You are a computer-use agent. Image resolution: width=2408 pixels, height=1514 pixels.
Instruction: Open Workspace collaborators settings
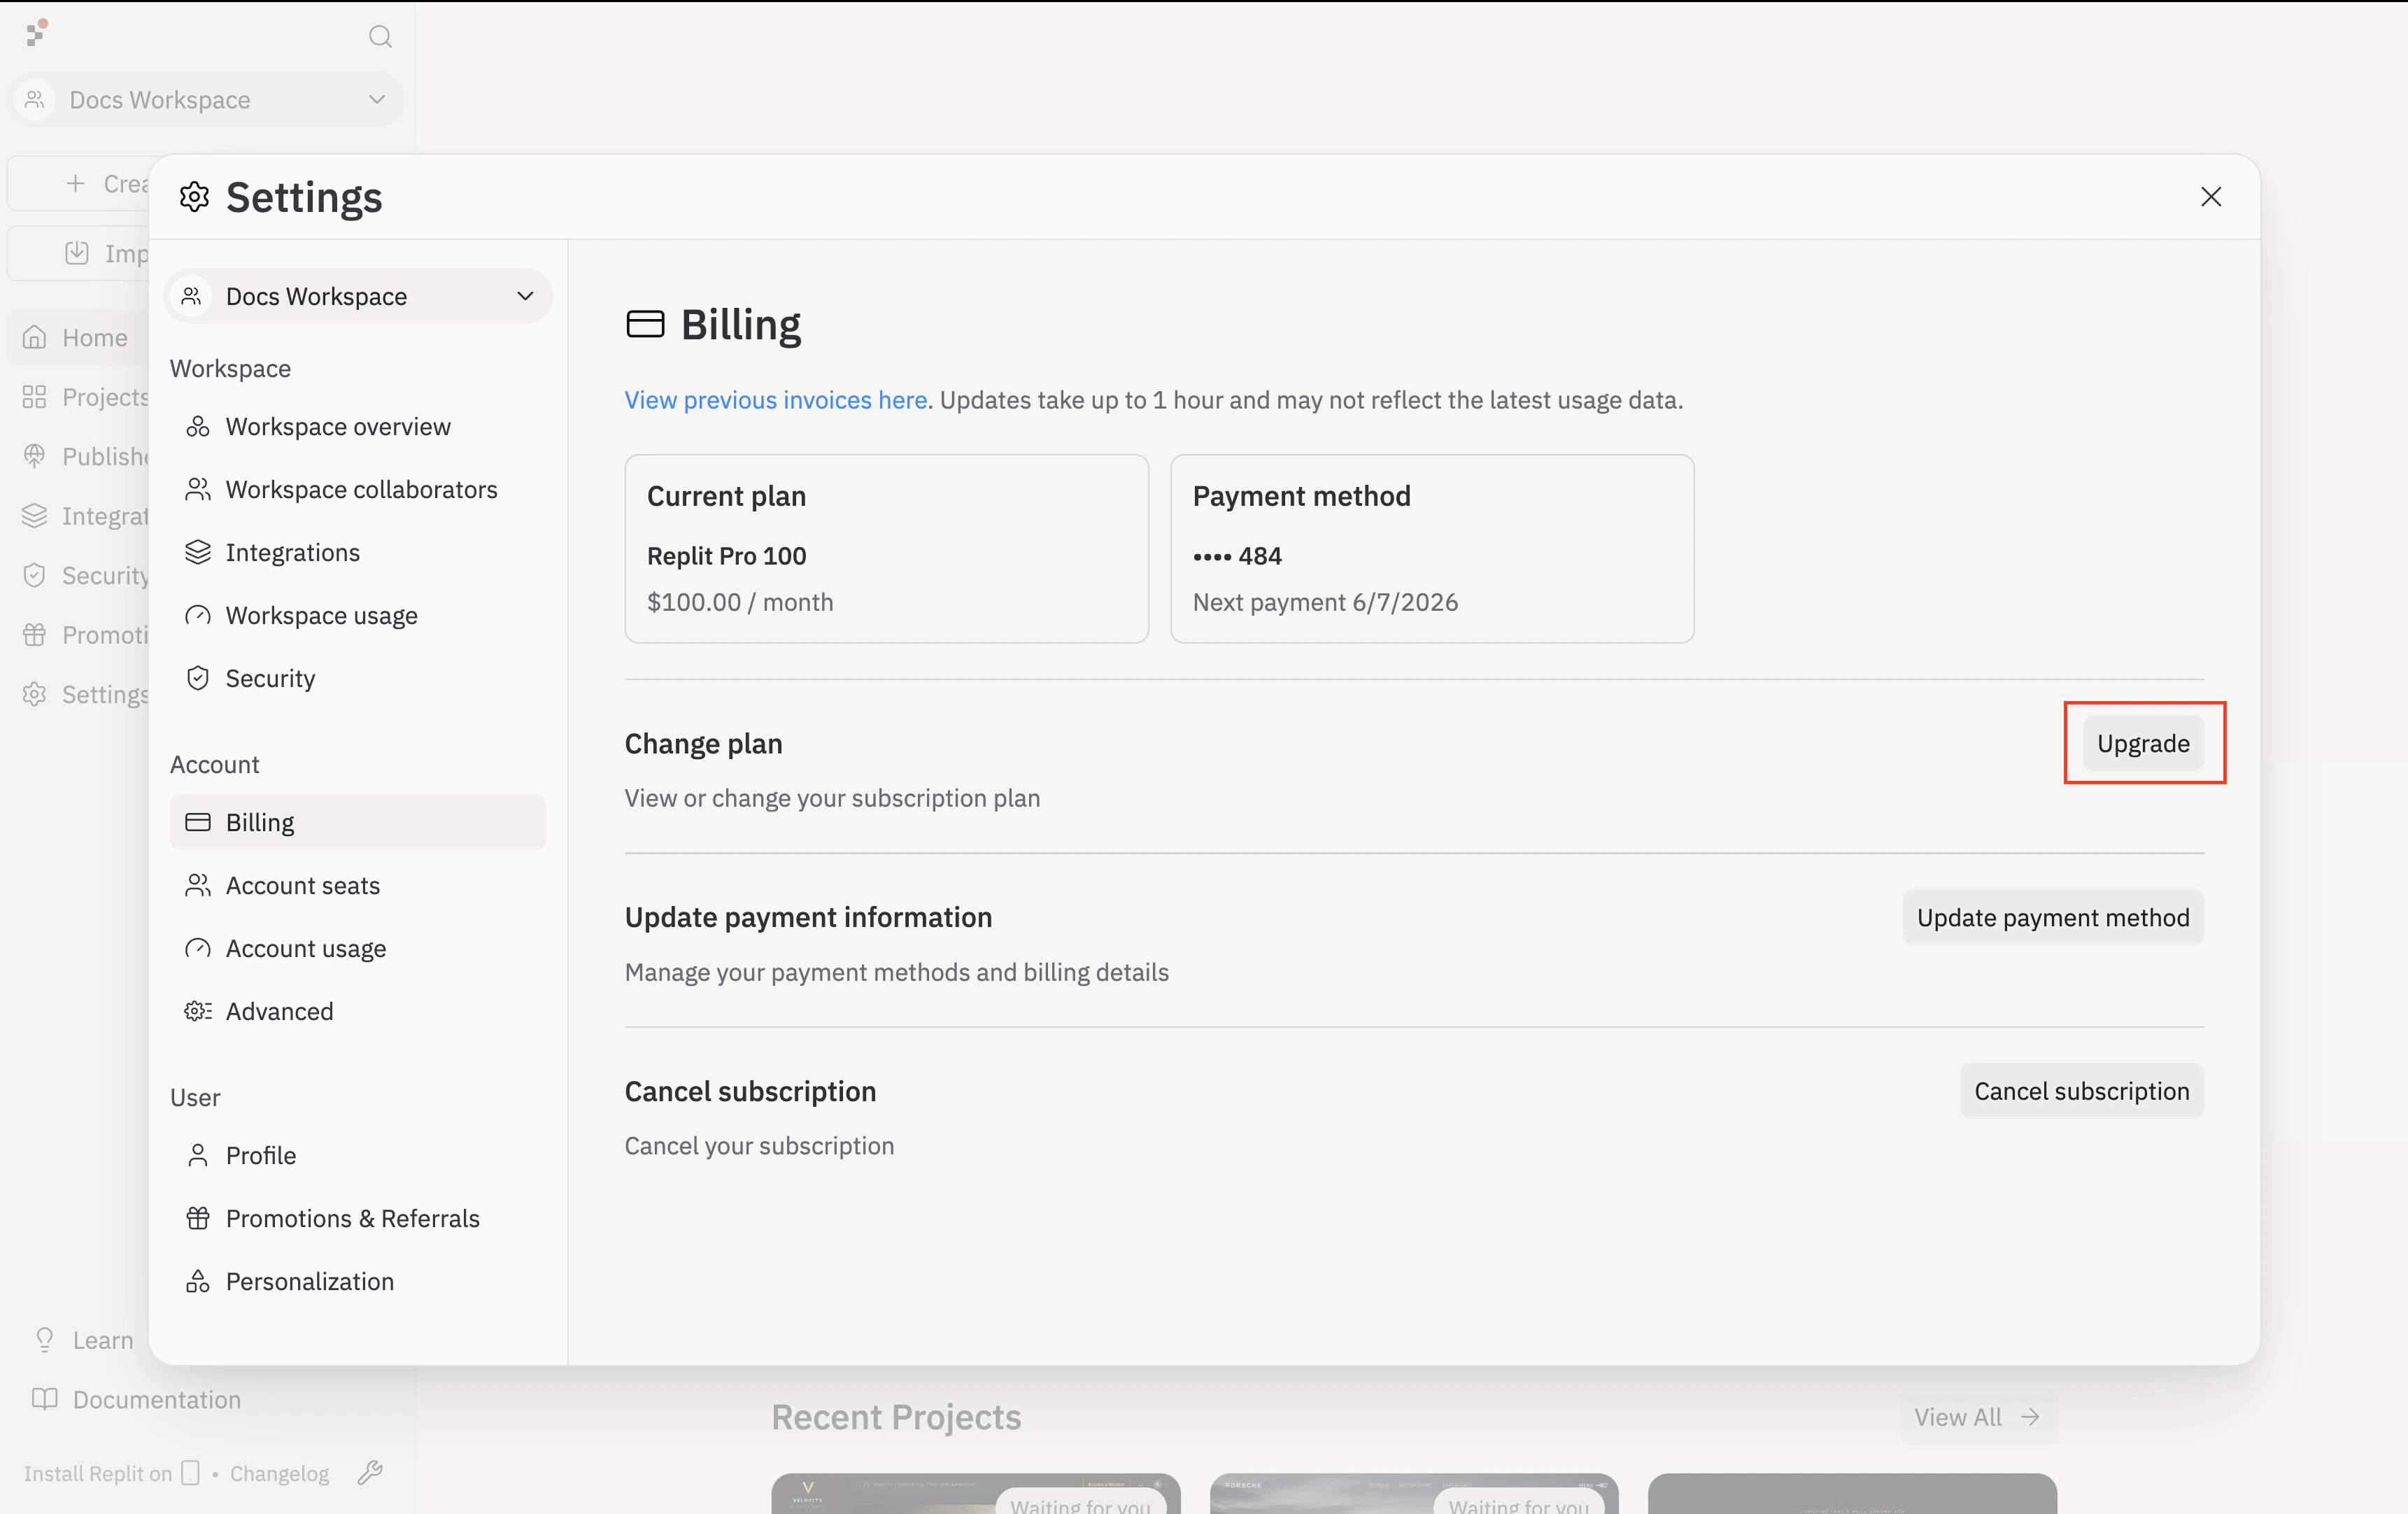click(x=358, y=490)
